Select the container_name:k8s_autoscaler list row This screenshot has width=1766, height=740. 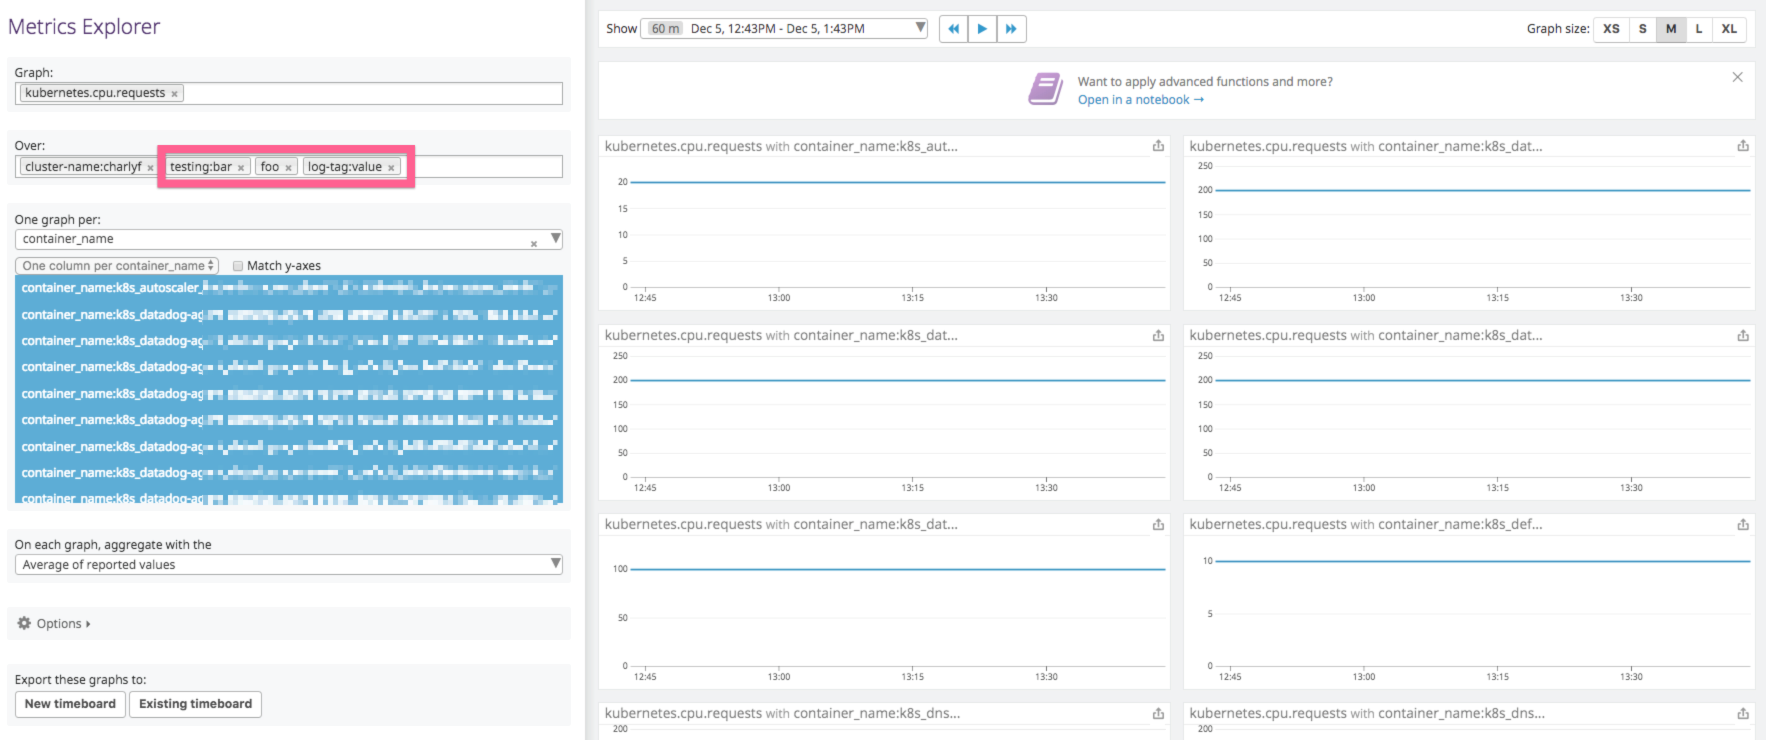[289, 288]
